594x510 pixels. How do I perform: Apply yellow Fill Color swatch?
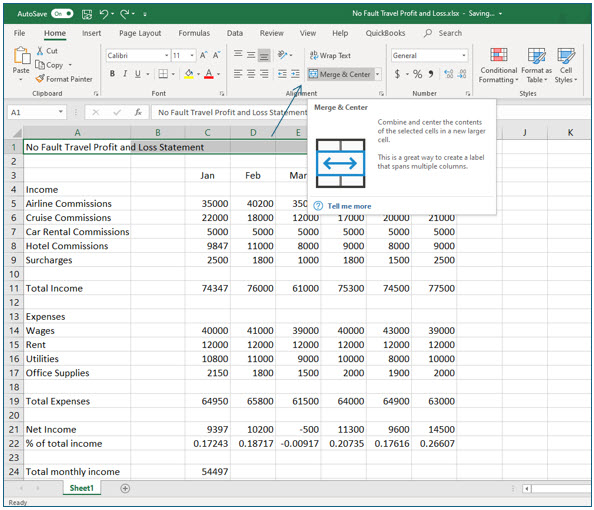pos(189,74)
